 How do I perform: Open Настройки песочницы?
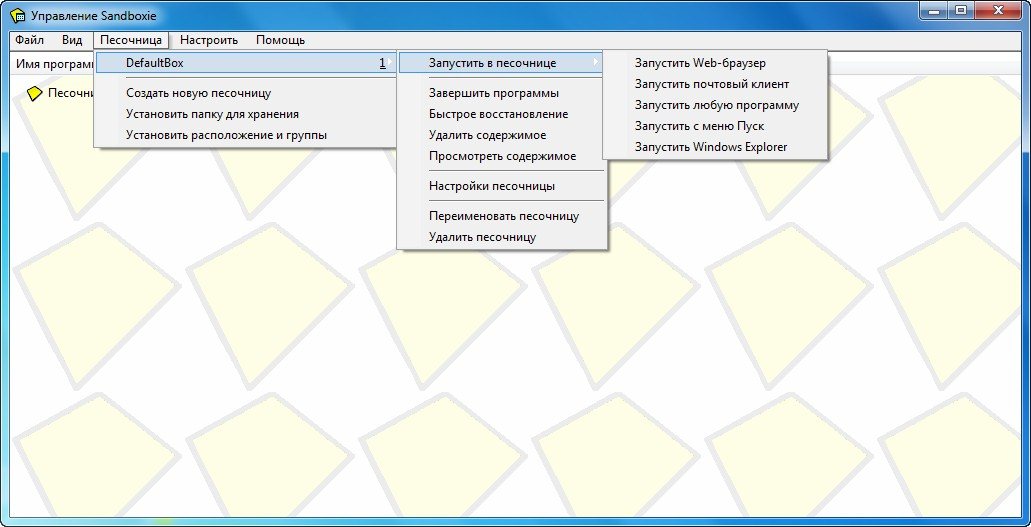coord(491,186)
